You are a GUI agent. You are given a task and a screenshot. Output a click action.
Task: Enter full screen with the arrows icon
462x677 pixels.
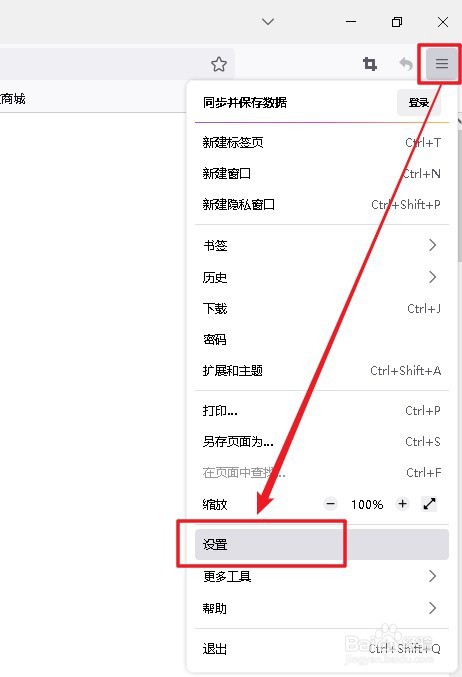429,503
